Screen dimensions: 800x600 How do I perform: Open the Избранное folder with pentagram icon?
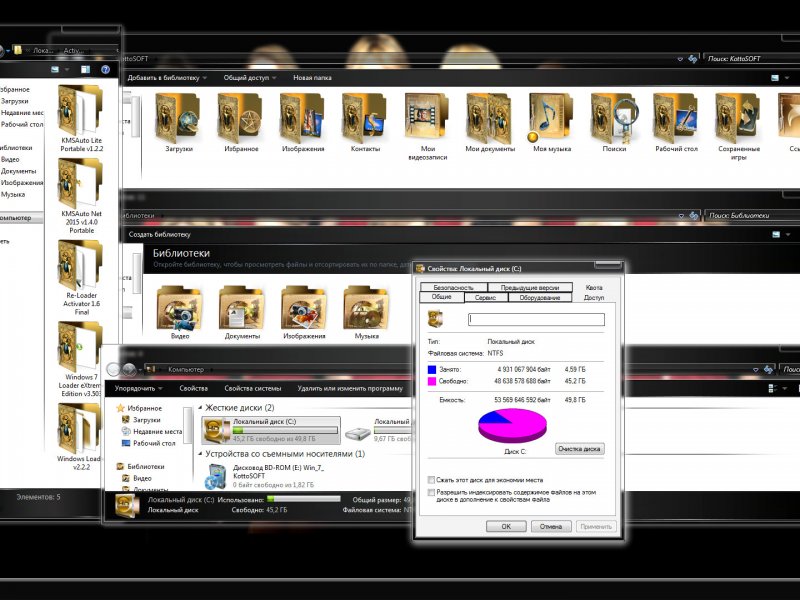(240, 118)
